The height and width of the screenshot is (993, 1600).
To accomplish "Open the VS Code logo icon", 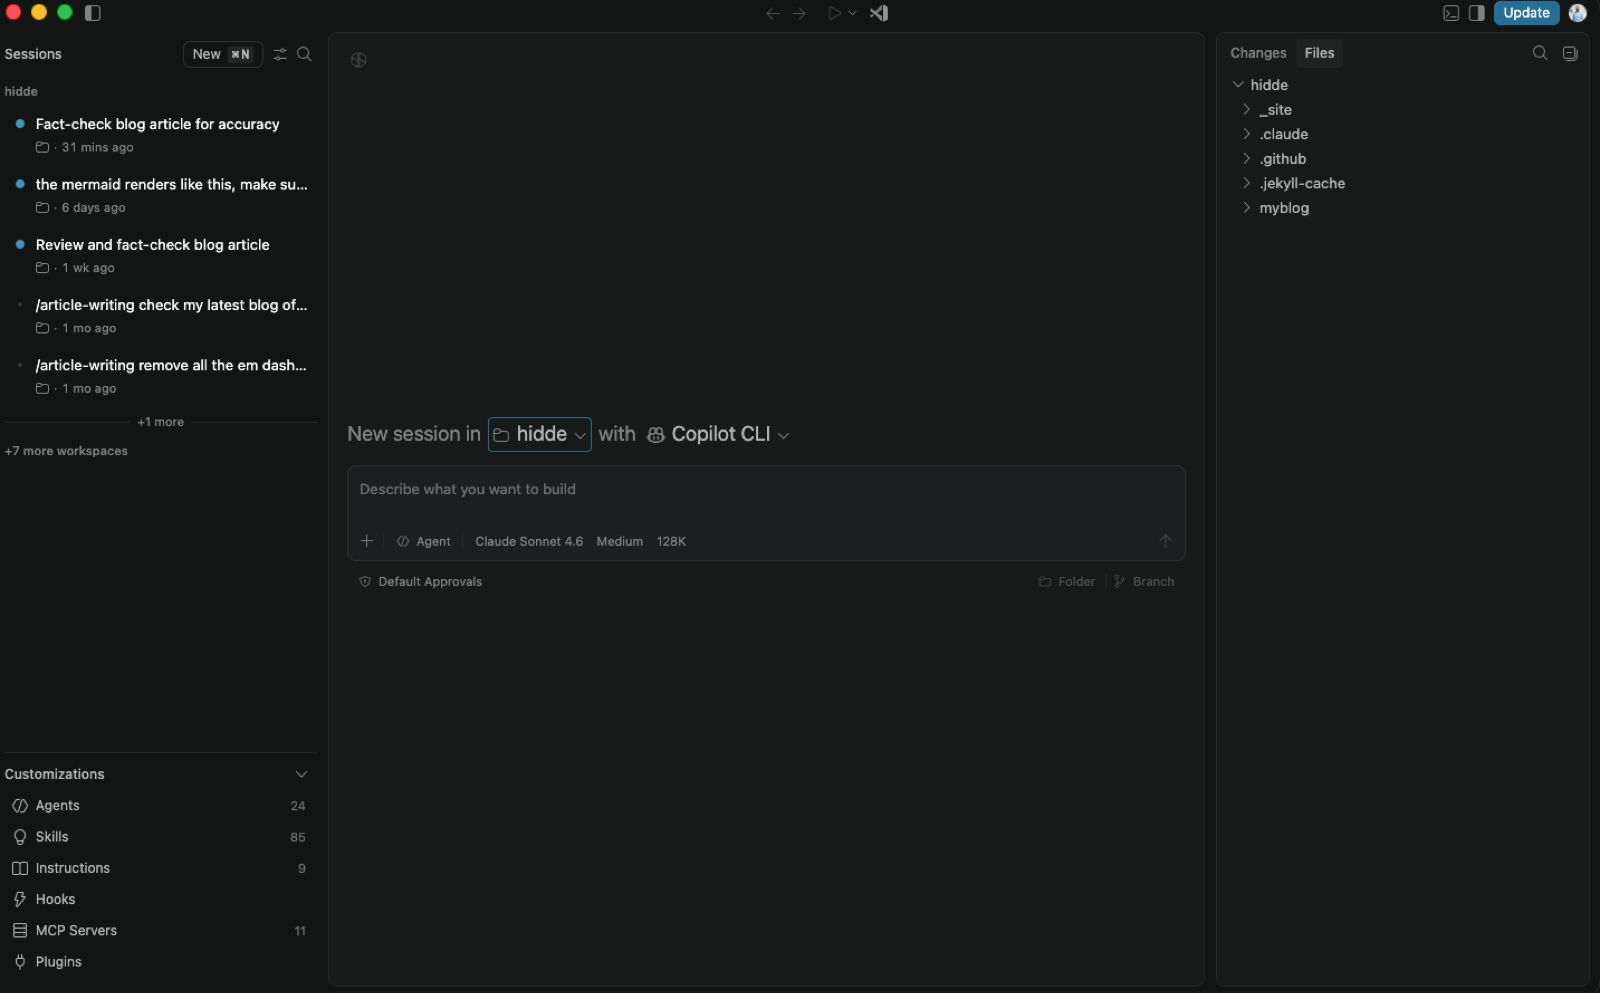I will coord(879,13).
